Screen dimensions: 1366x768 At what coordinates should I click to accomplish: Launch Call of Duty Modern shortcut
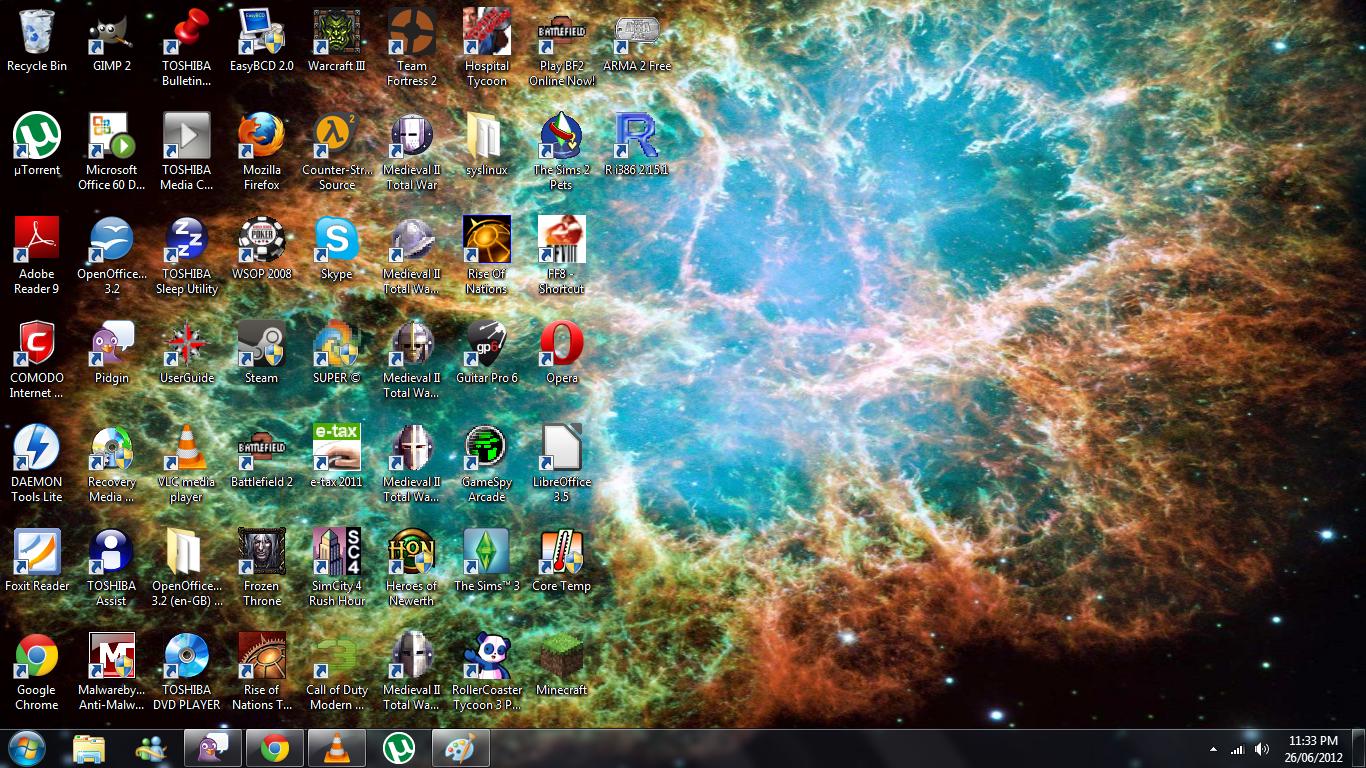pos(337,672)
